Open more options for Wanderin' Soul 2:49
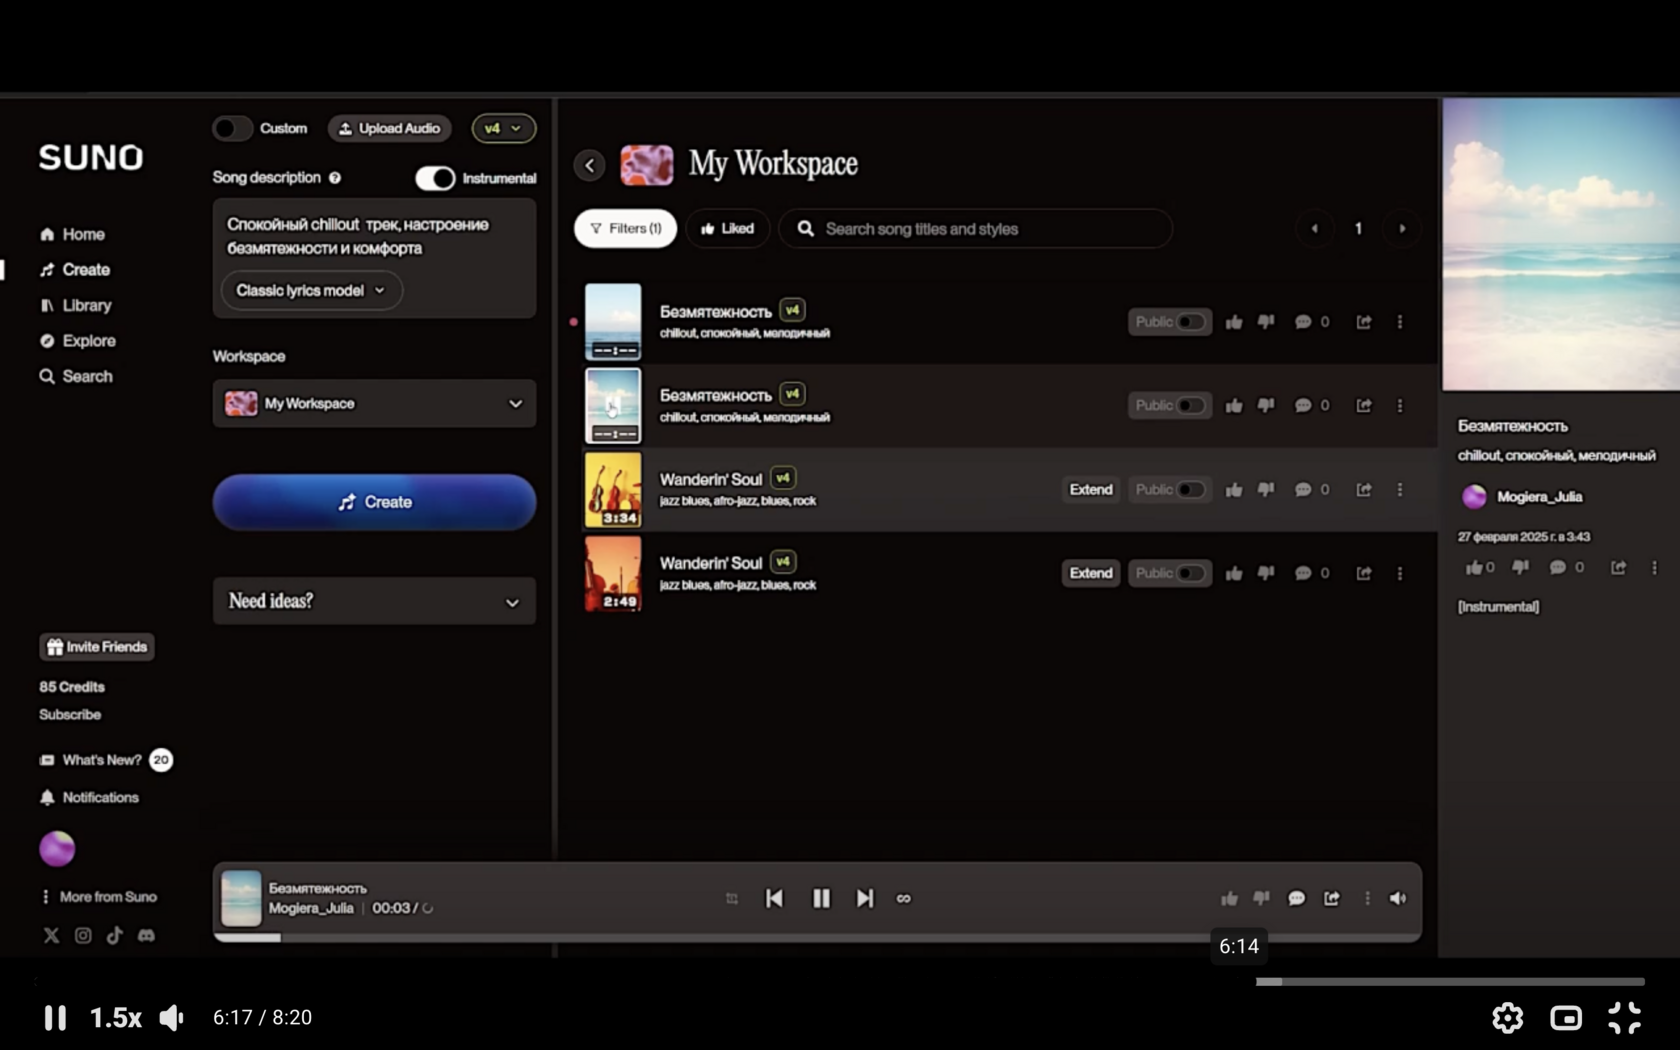 point(1400,573)
